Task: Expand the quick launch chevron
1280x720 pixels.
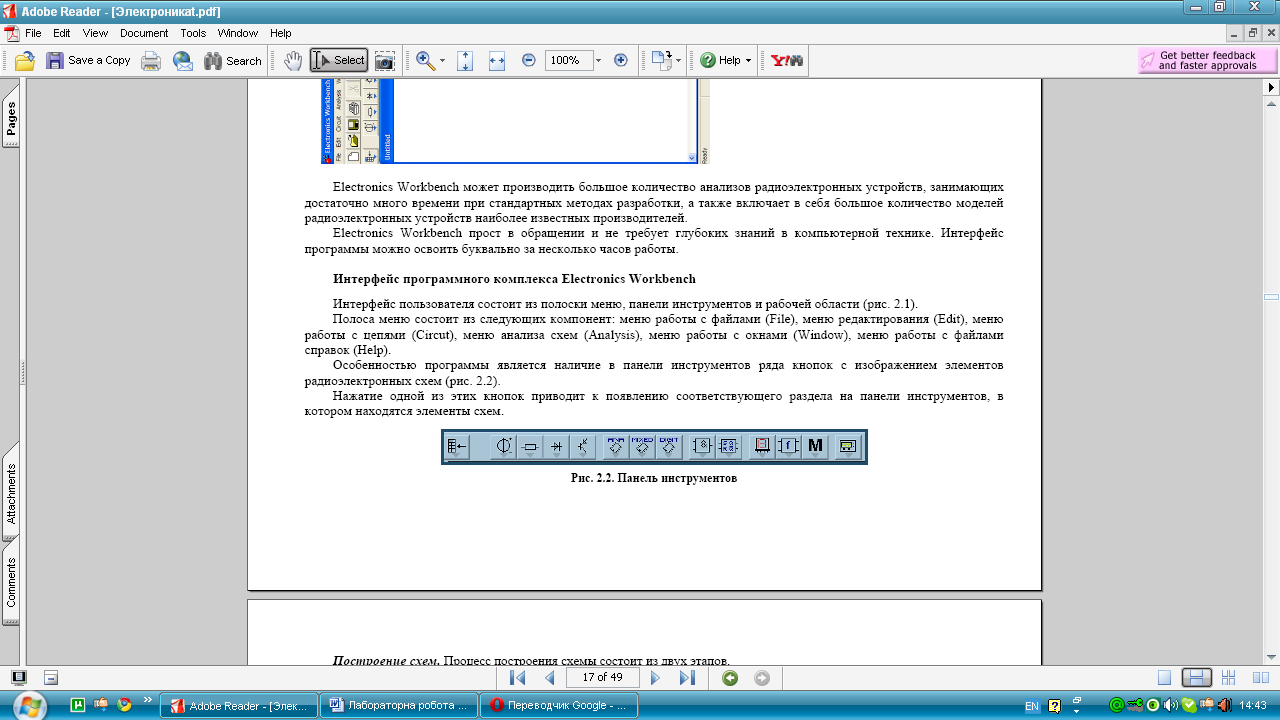Action: point(148,700)
